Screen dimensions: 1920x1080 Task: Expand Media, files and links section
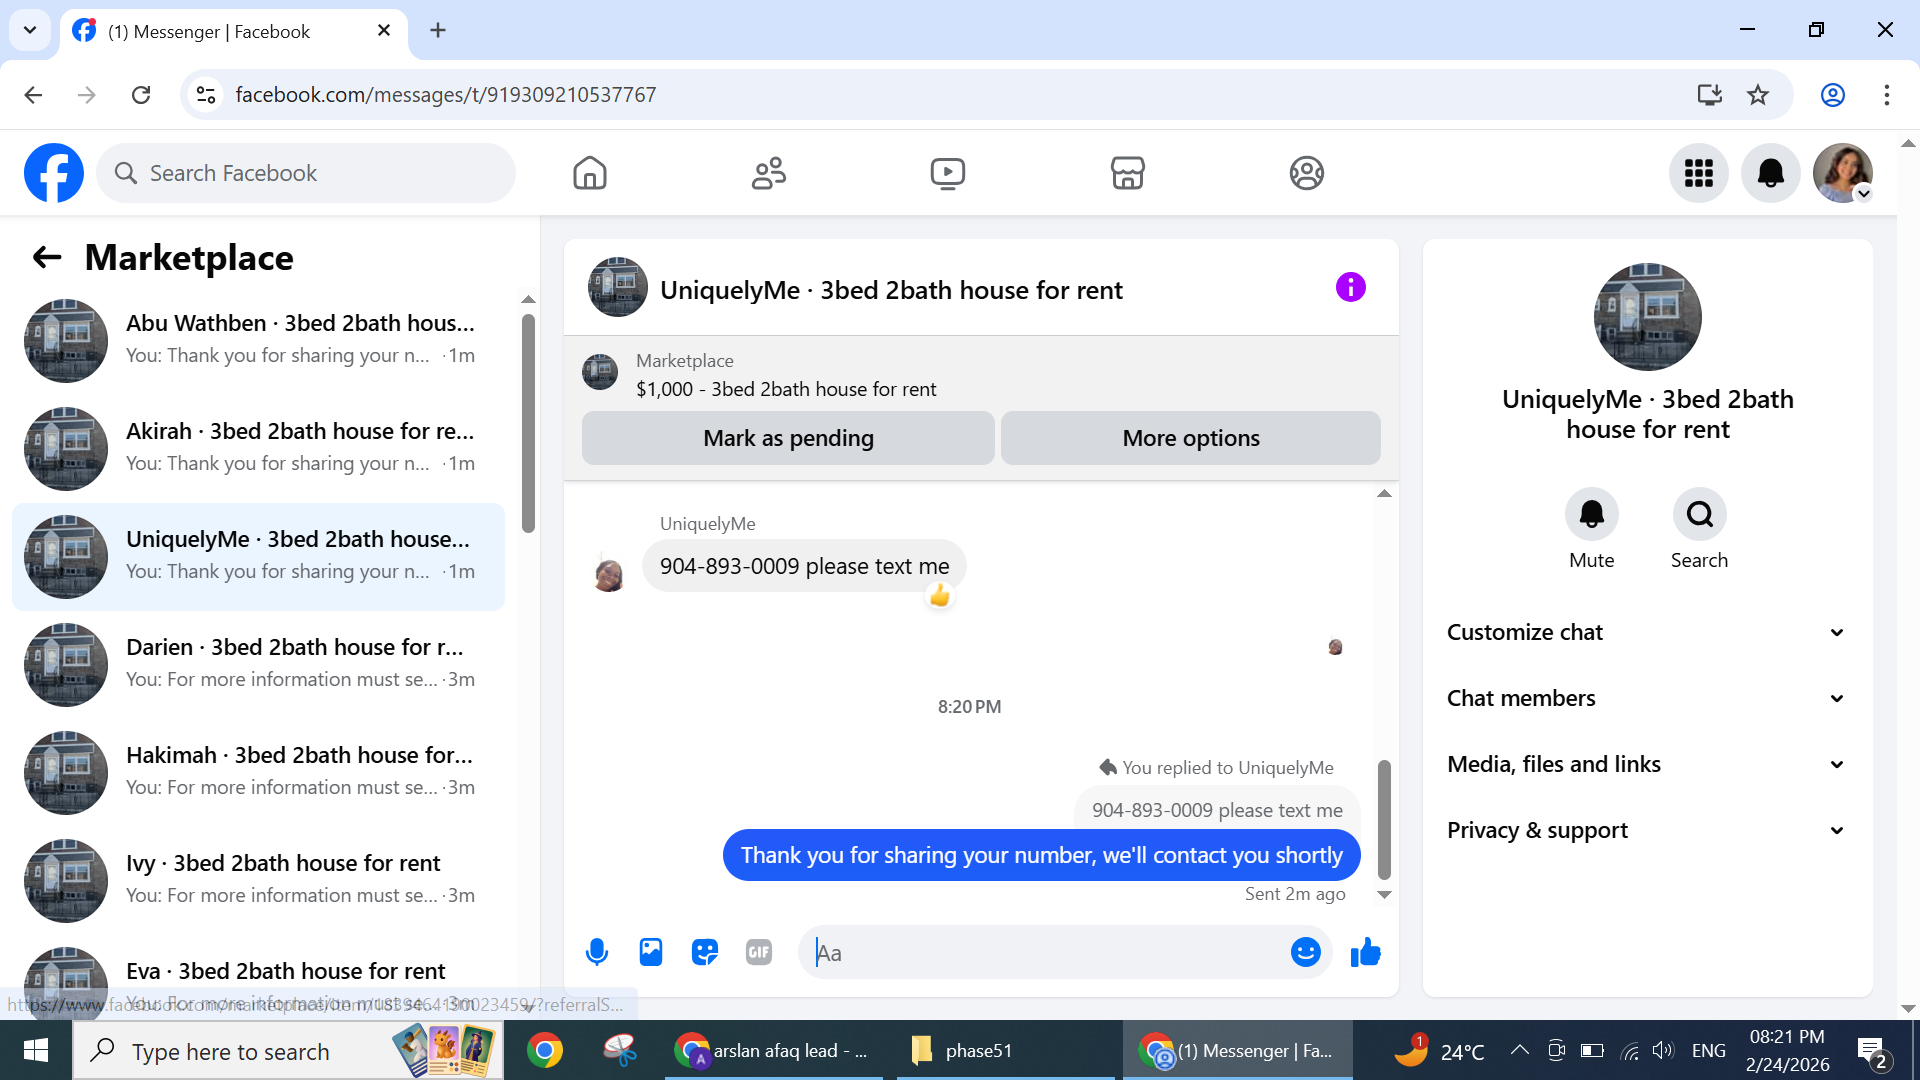coord(1646,764)
